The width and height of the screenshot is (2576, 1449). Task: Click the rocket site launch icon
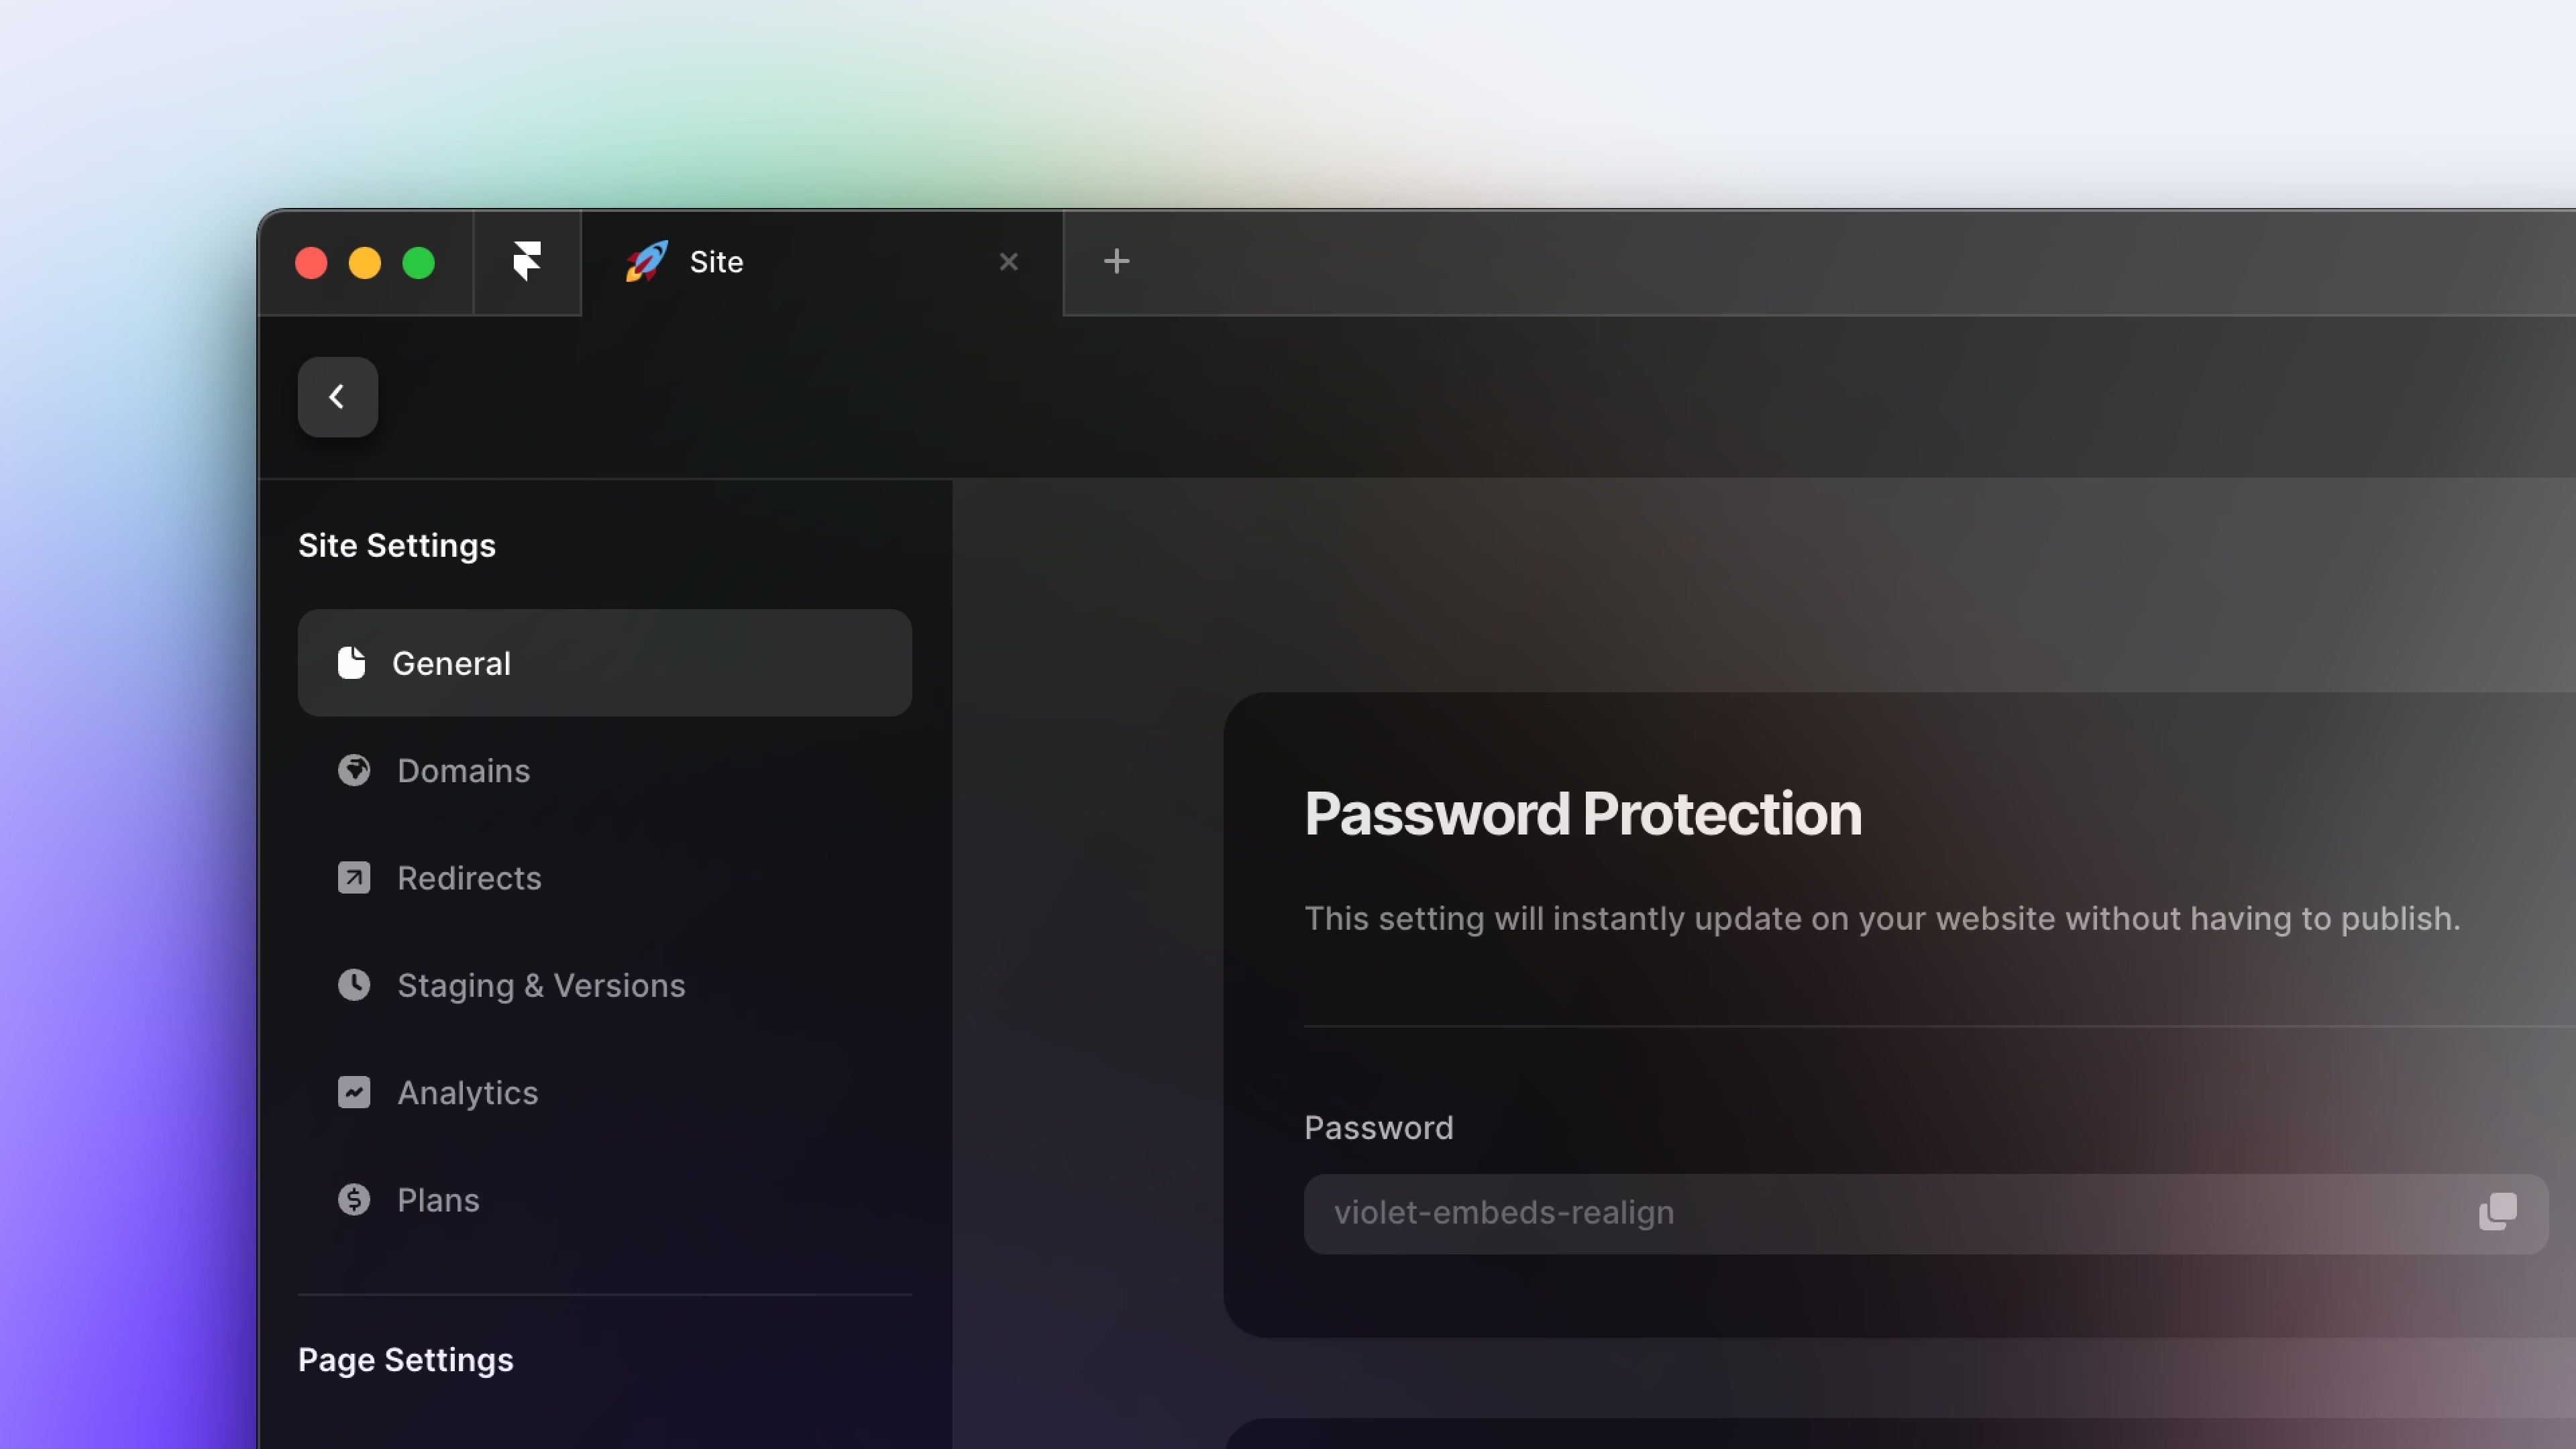point(646,262)
